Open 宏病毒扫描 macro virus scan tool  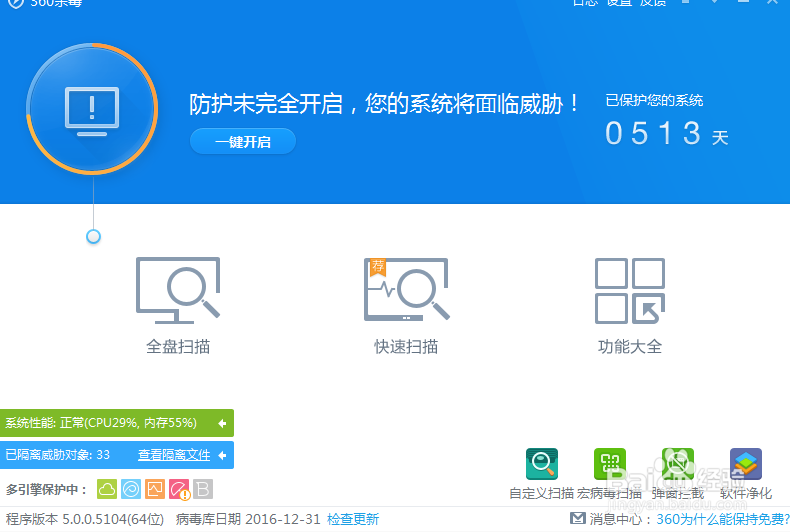pos(610,474)
